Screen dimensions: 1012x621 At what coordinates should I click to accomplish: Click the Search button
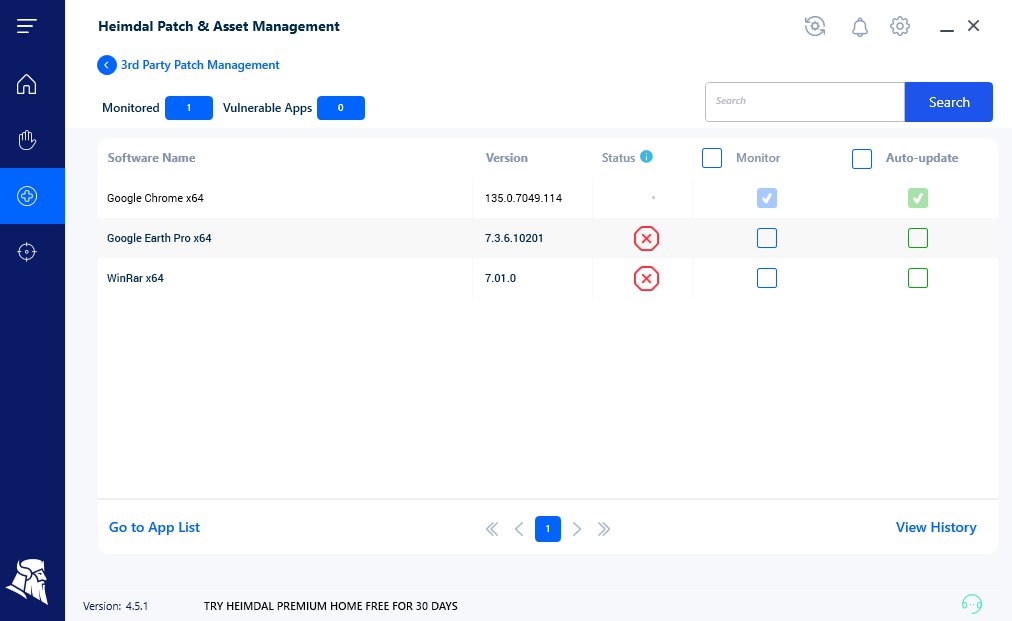coord(948,102)
